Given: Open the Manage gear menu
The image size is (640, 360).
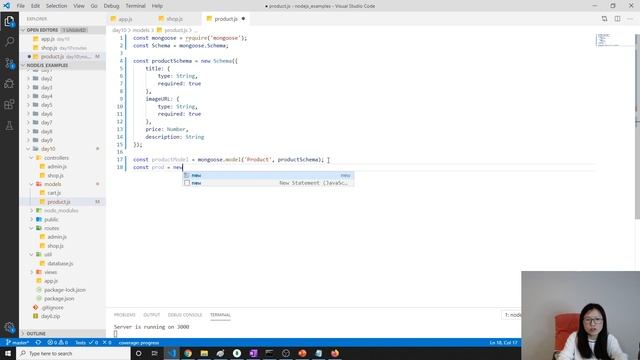Looking at the screenshot, I should point(9,327).
